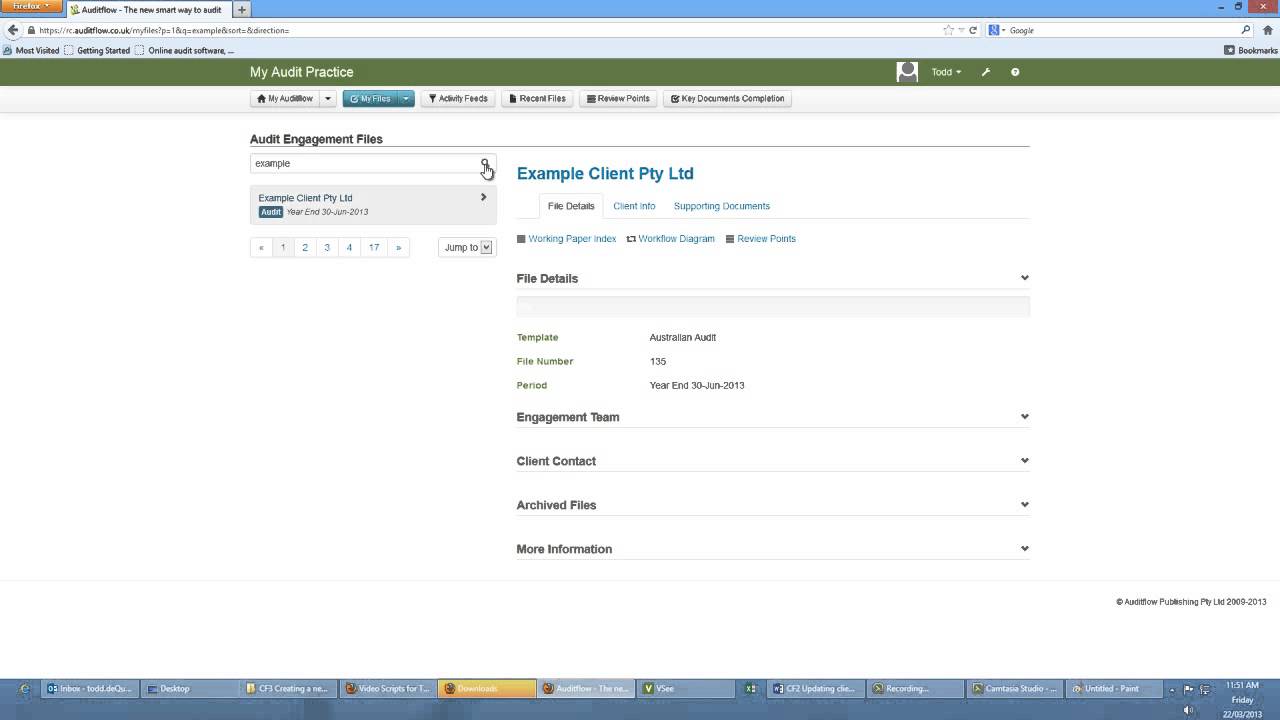
Task: Switch to VSee taskbar item
Action: (x=686, y=688)
